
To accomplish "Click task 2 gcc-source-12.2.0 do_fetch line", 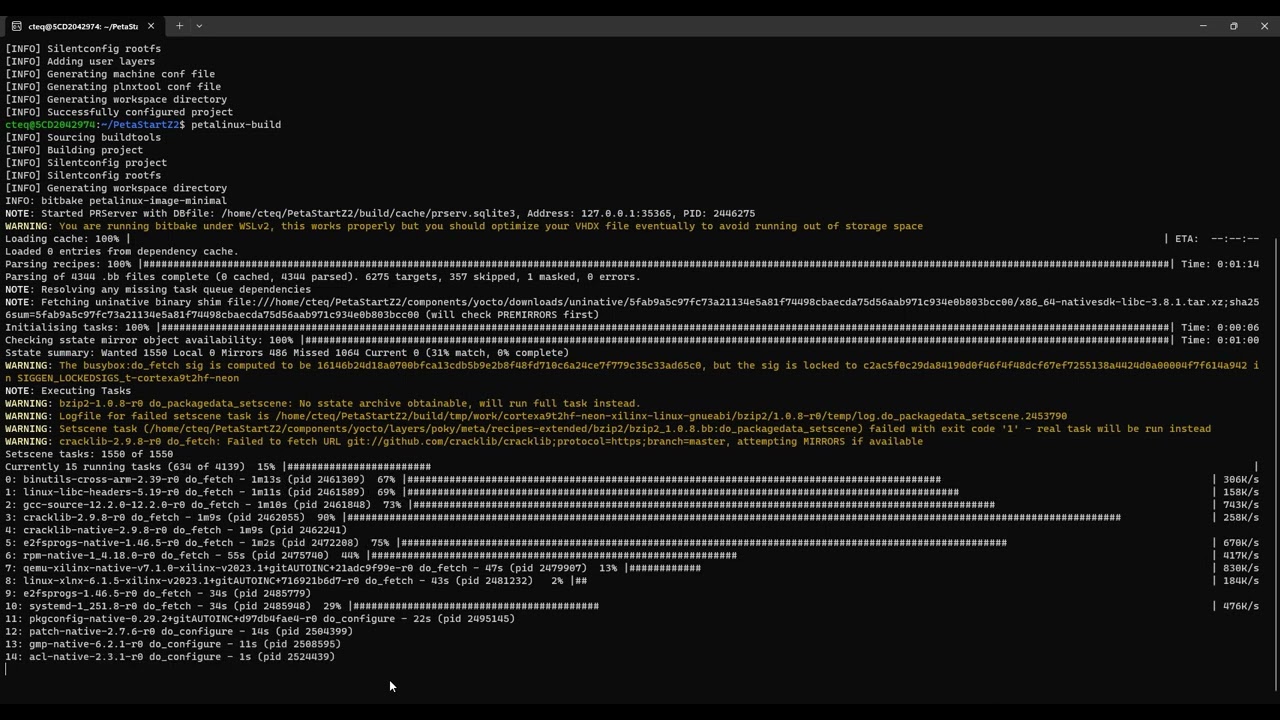I will point(632,505).
